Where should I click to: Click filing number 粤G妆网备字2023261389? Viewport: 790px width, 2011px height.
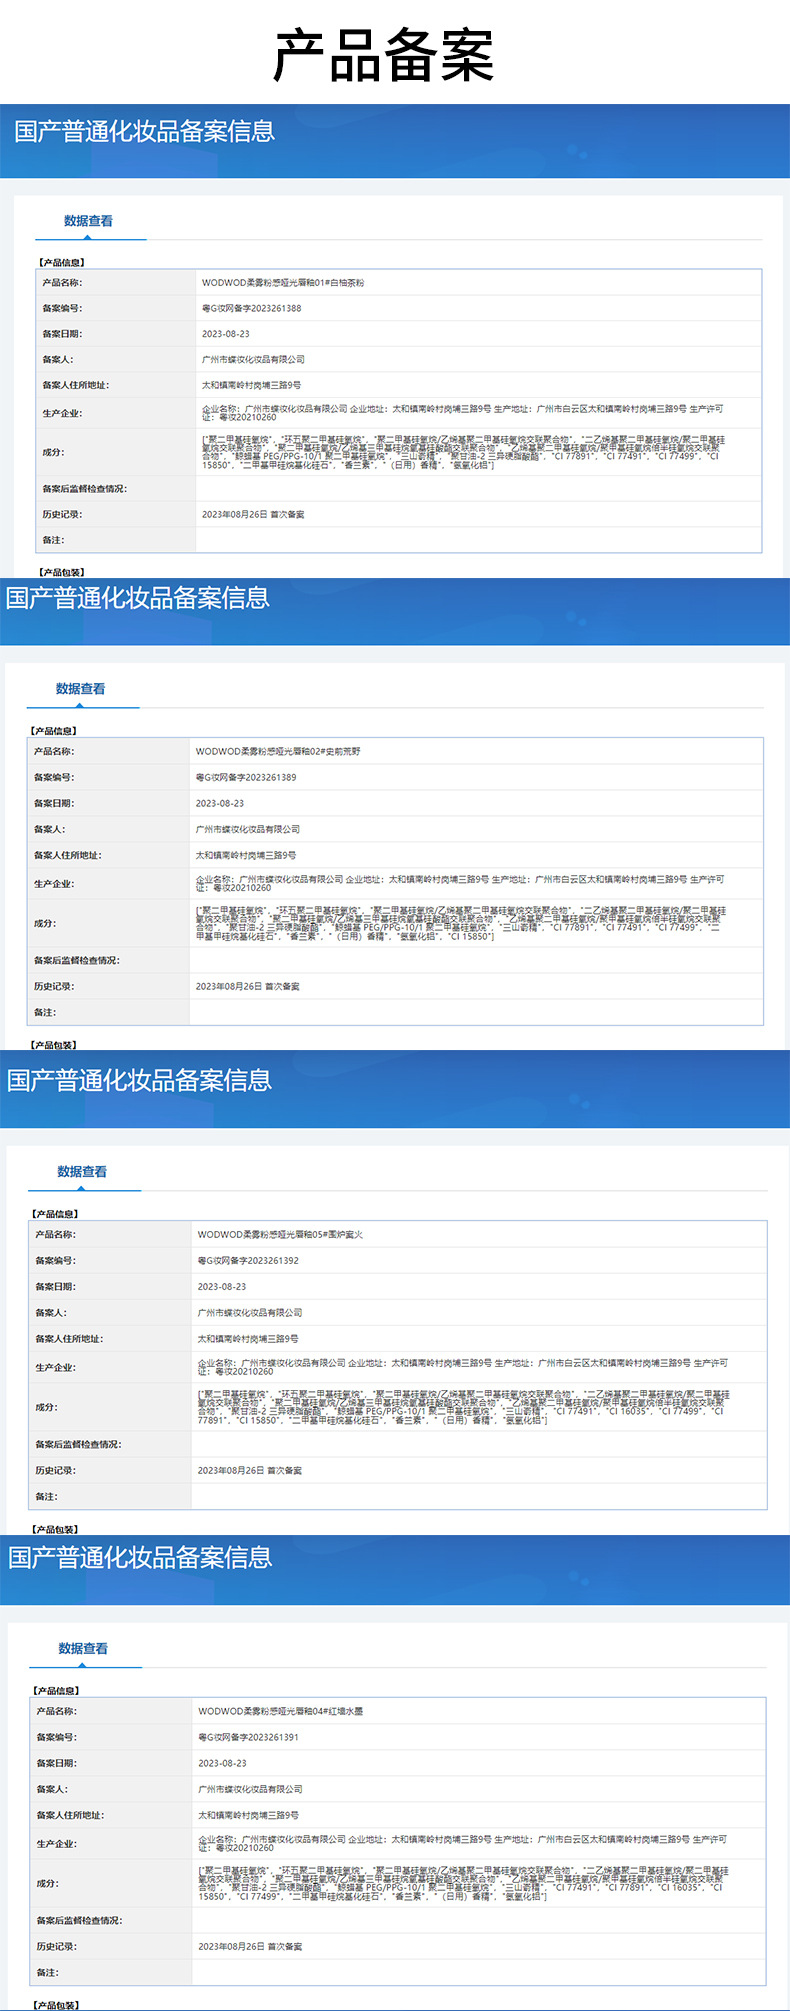coord(246,777)
